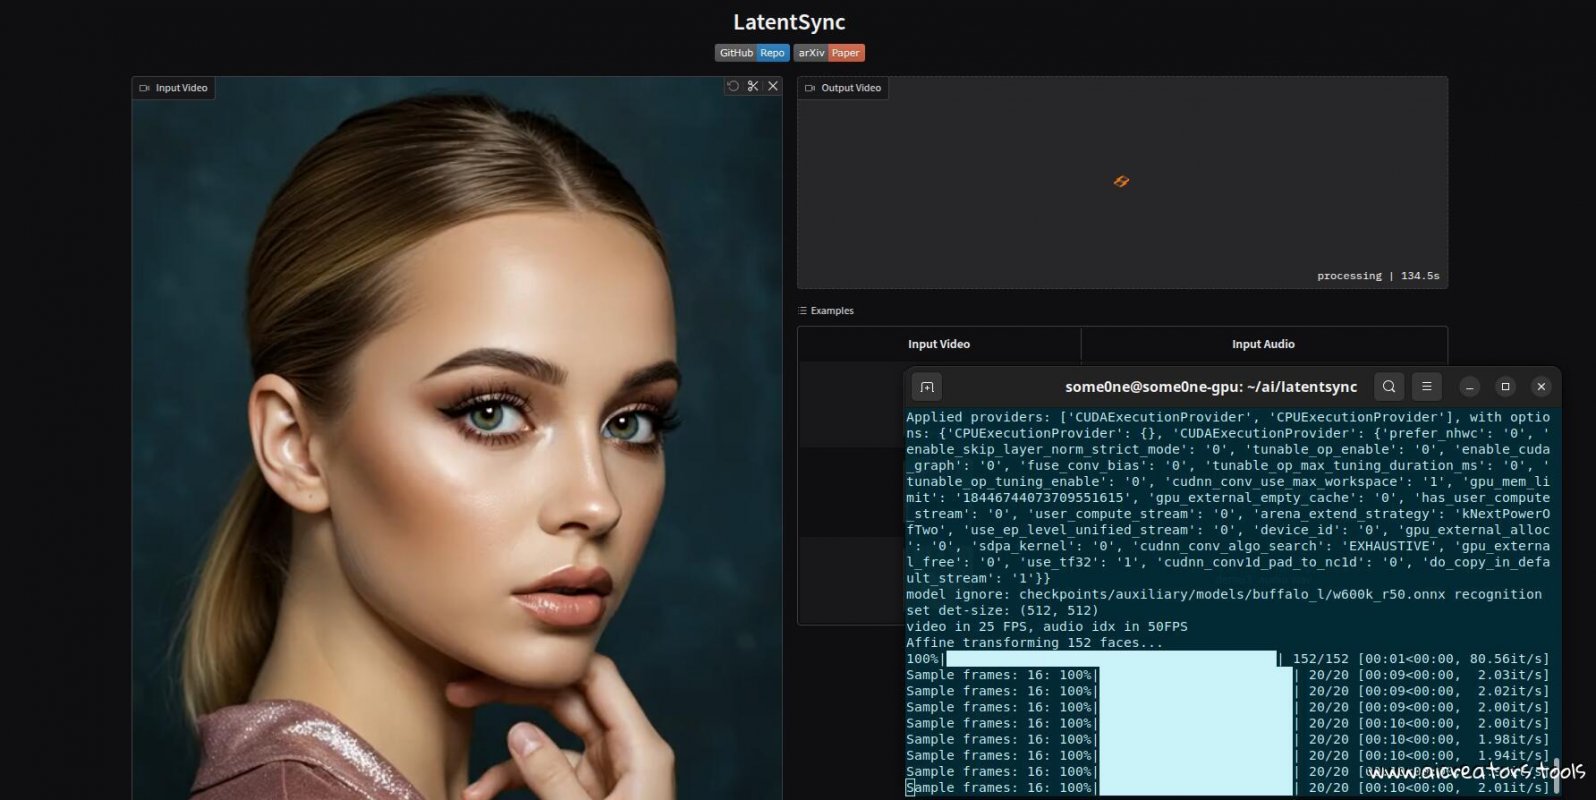Open the terminal hamburger menu
The image size is (1596, 800).
1427,386
